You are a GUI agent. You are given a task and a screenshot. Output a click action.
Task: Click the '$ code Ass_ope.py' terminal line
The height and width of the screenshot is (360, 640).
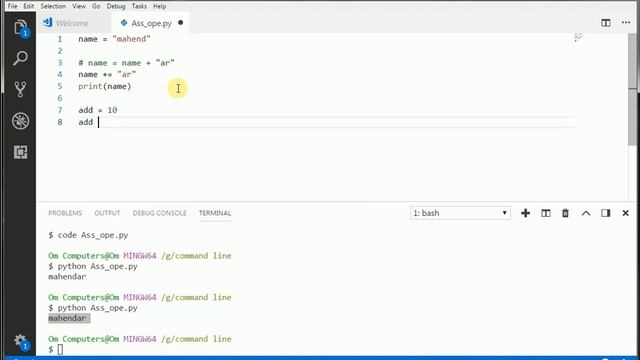point(88,235)
